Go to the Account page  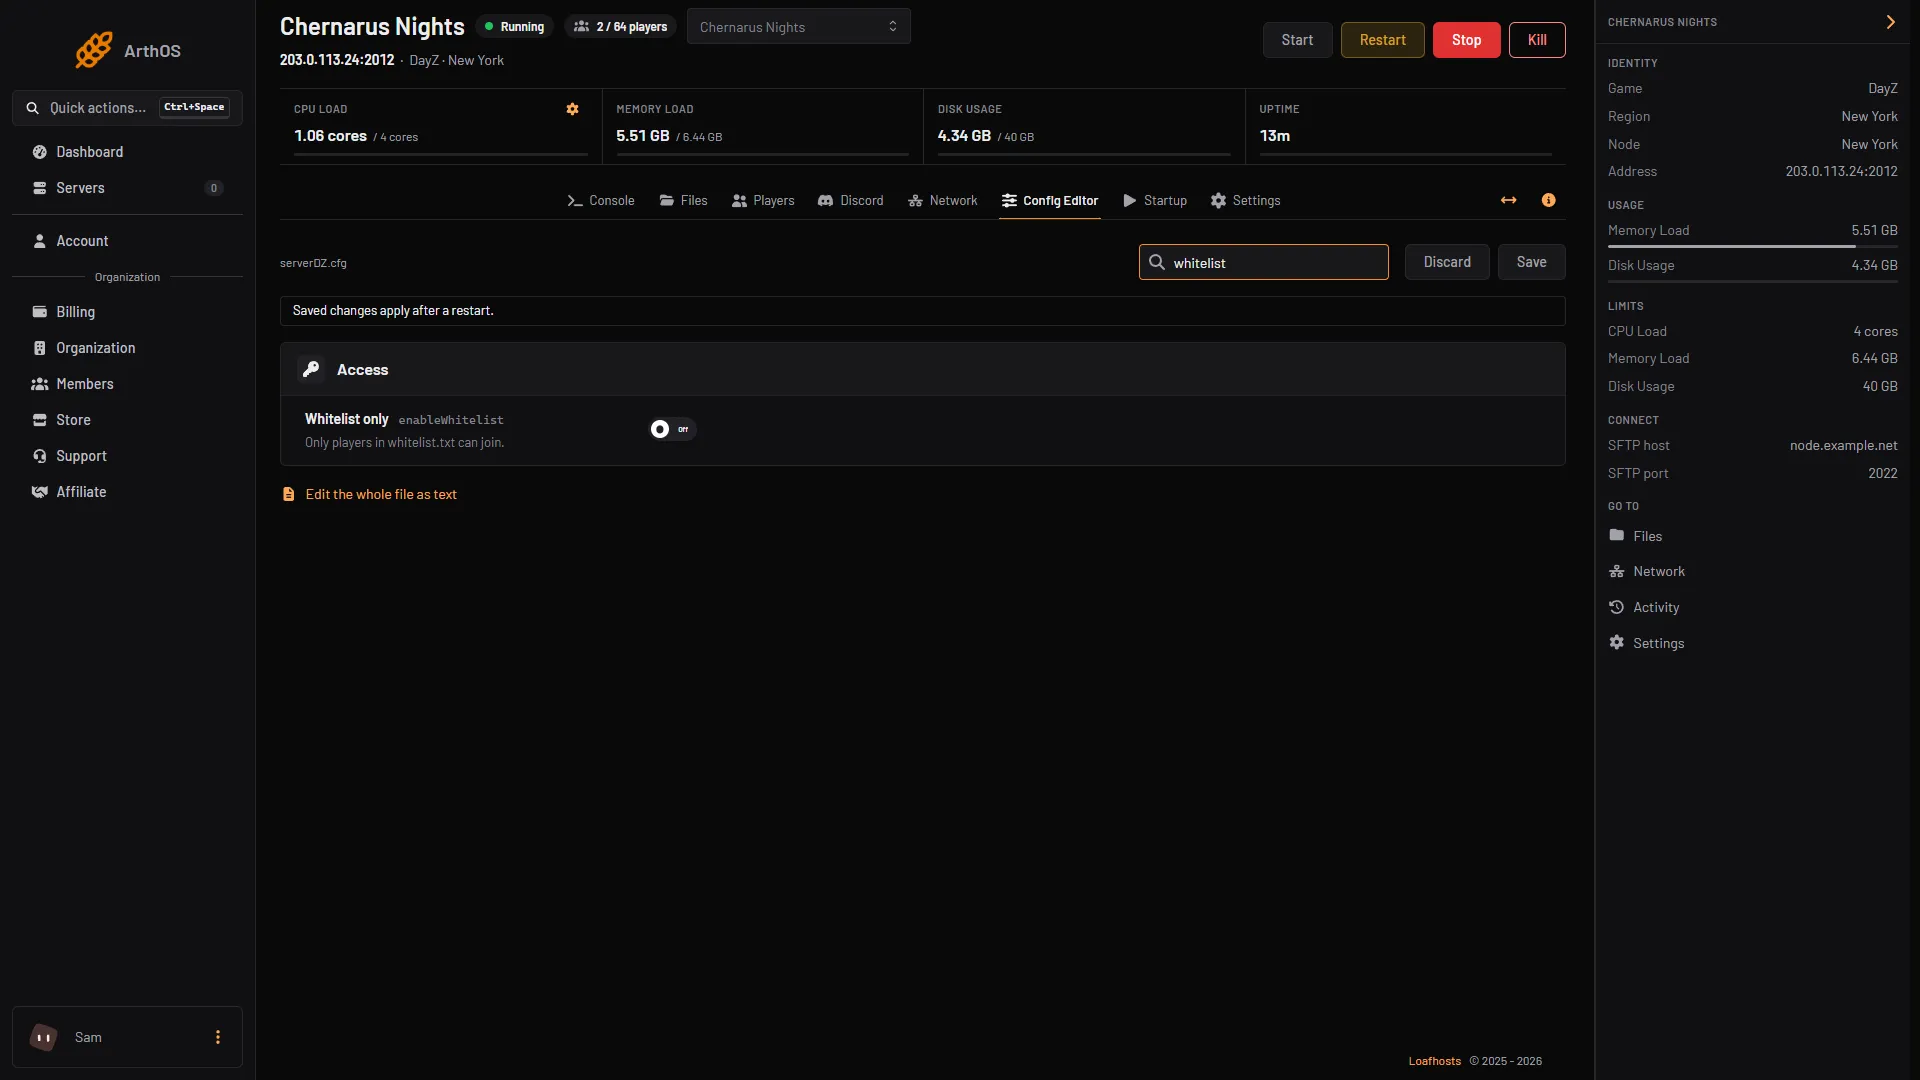point(127,241)
